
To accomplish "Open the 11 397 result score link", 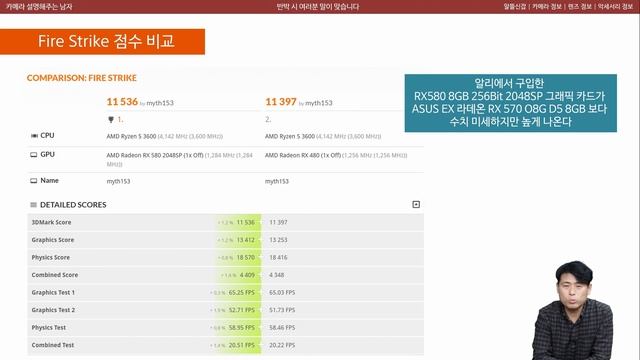I will 281,102.
